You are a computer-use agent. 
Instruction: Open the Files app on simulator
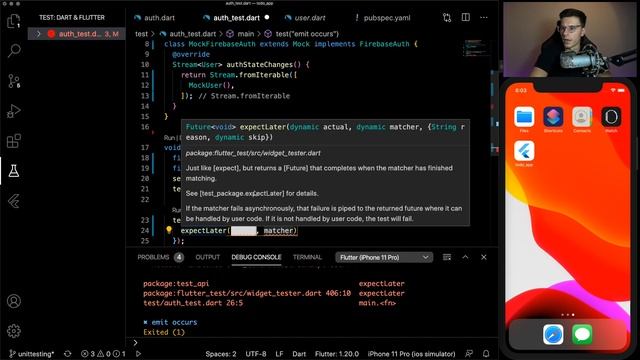pos(524,117)
